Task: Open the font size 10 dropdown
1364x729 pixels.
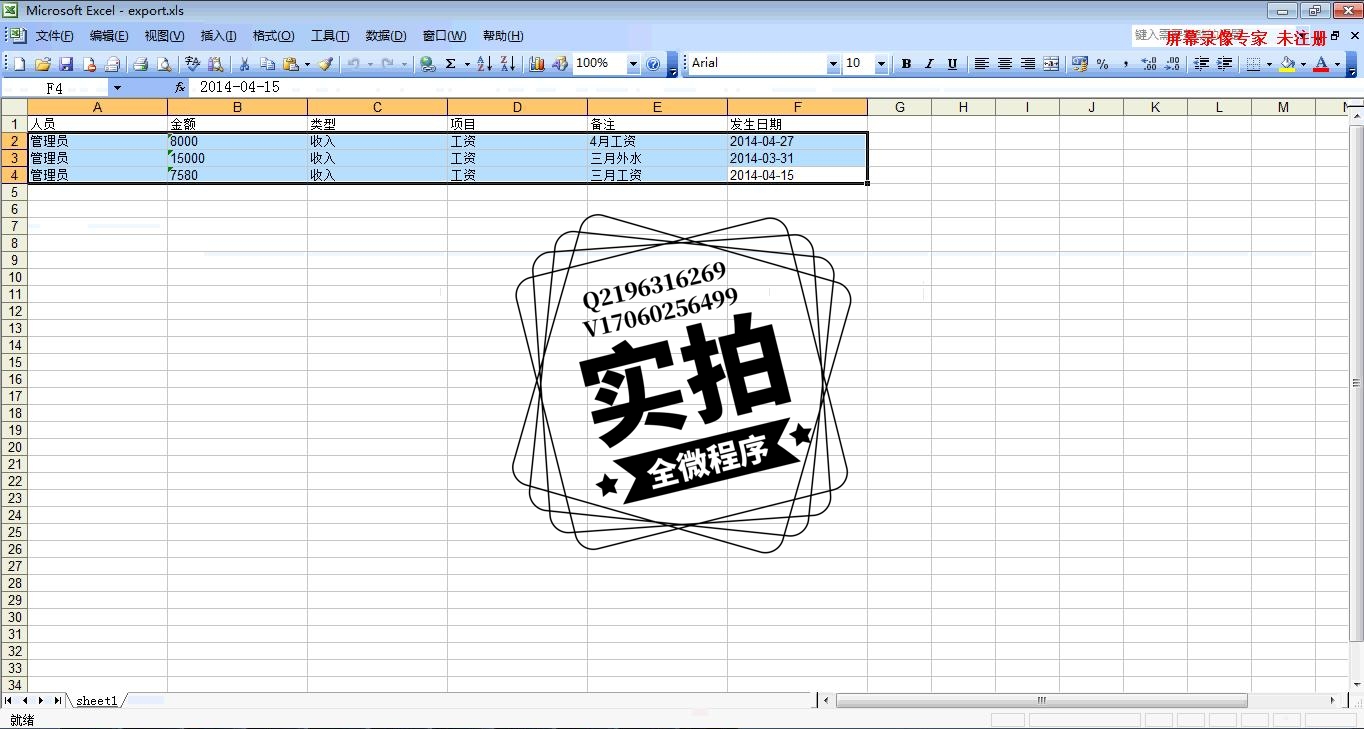Action: point(881,64)
